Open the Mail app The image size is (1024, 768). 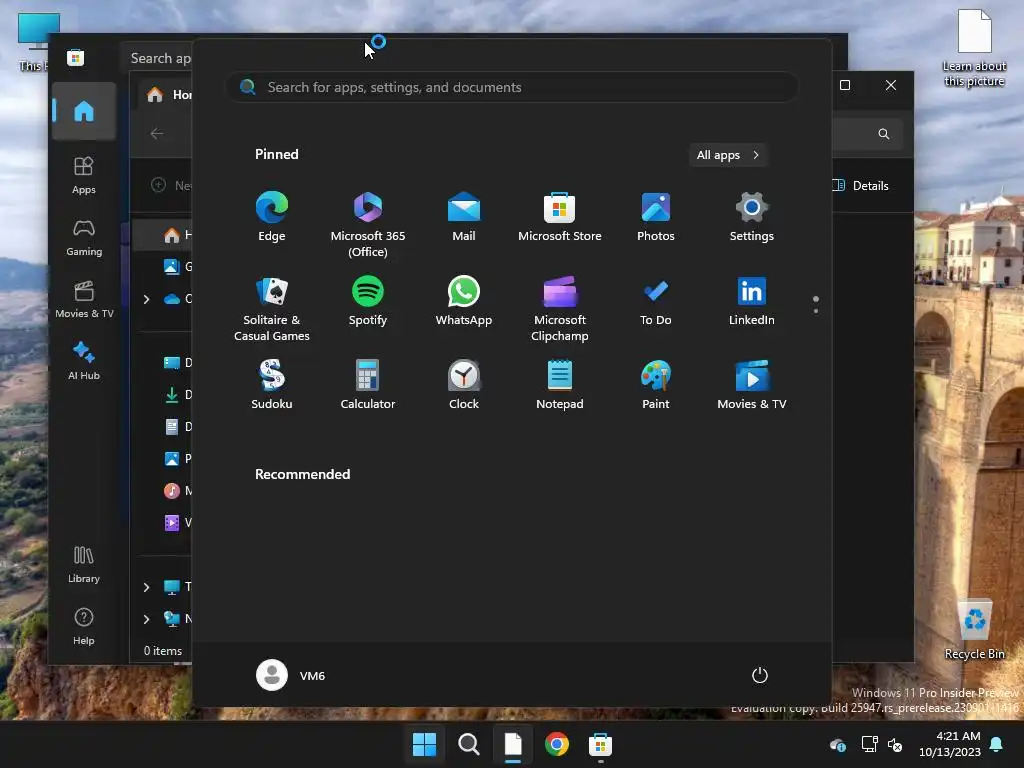click(464, 217)
